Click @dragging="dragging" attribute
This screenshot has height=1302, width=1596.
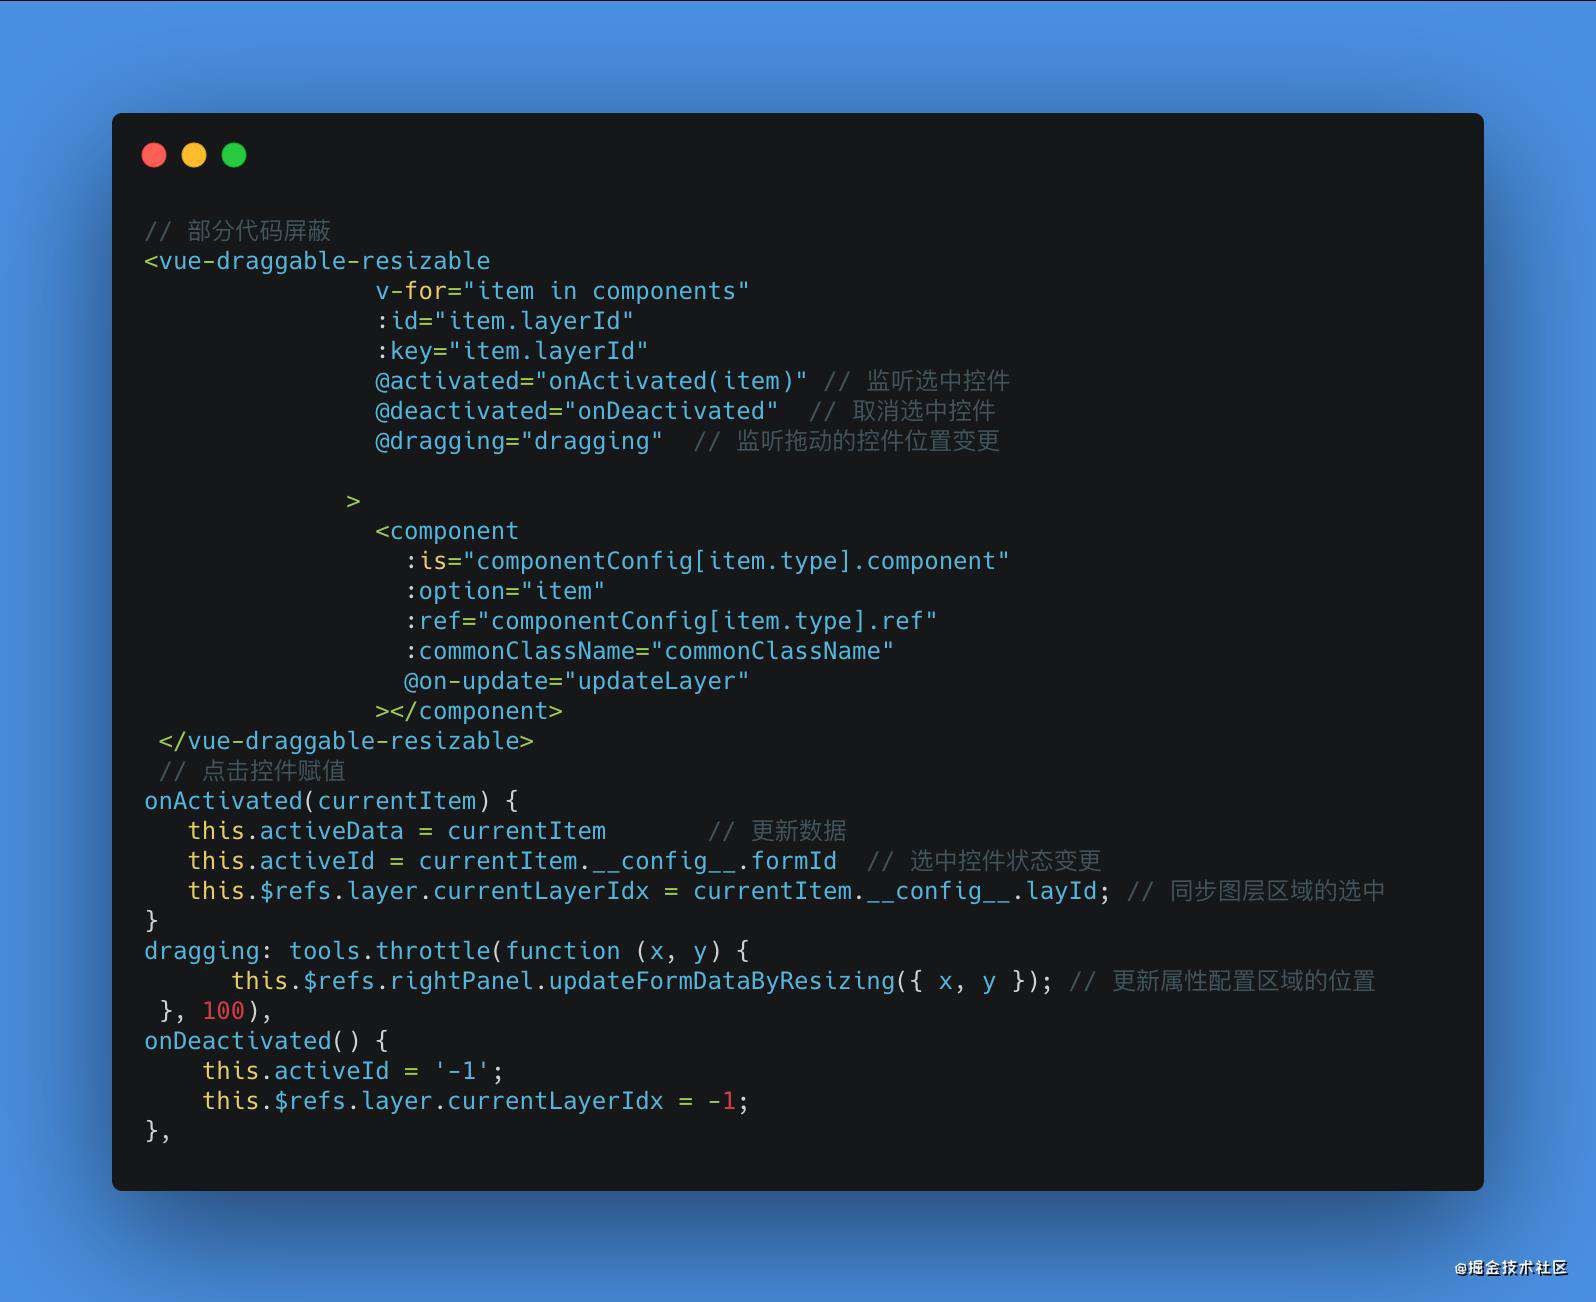pyautogui.click(x=519, y=441)
